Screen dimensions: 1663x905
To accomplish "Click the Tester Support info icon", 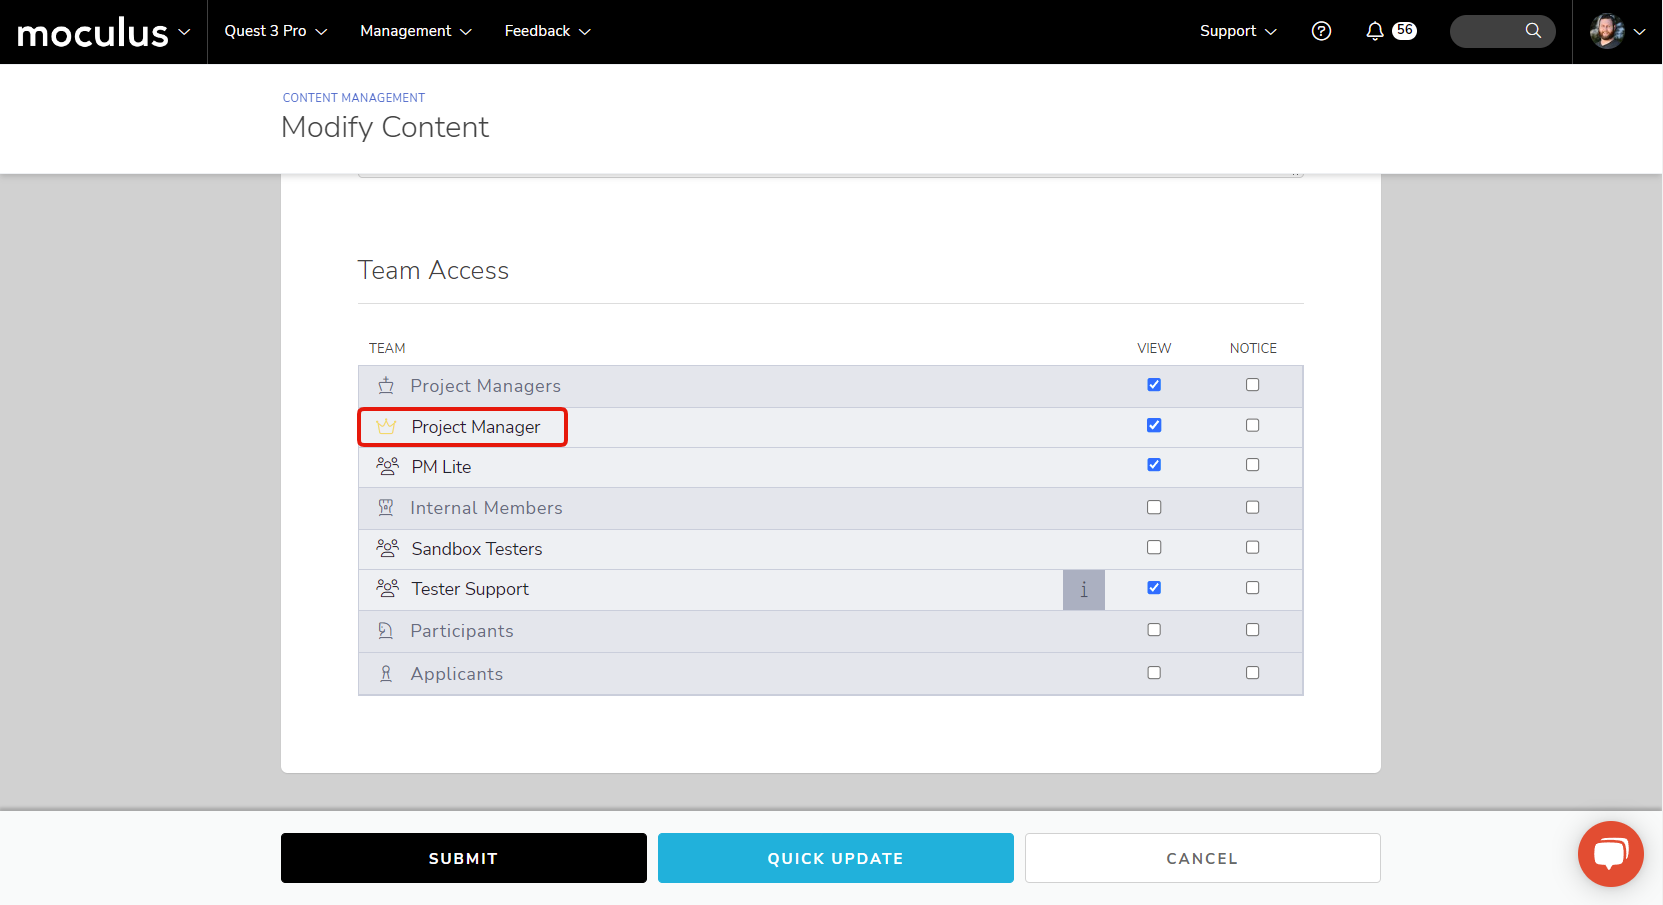I will pos(1083,590).
